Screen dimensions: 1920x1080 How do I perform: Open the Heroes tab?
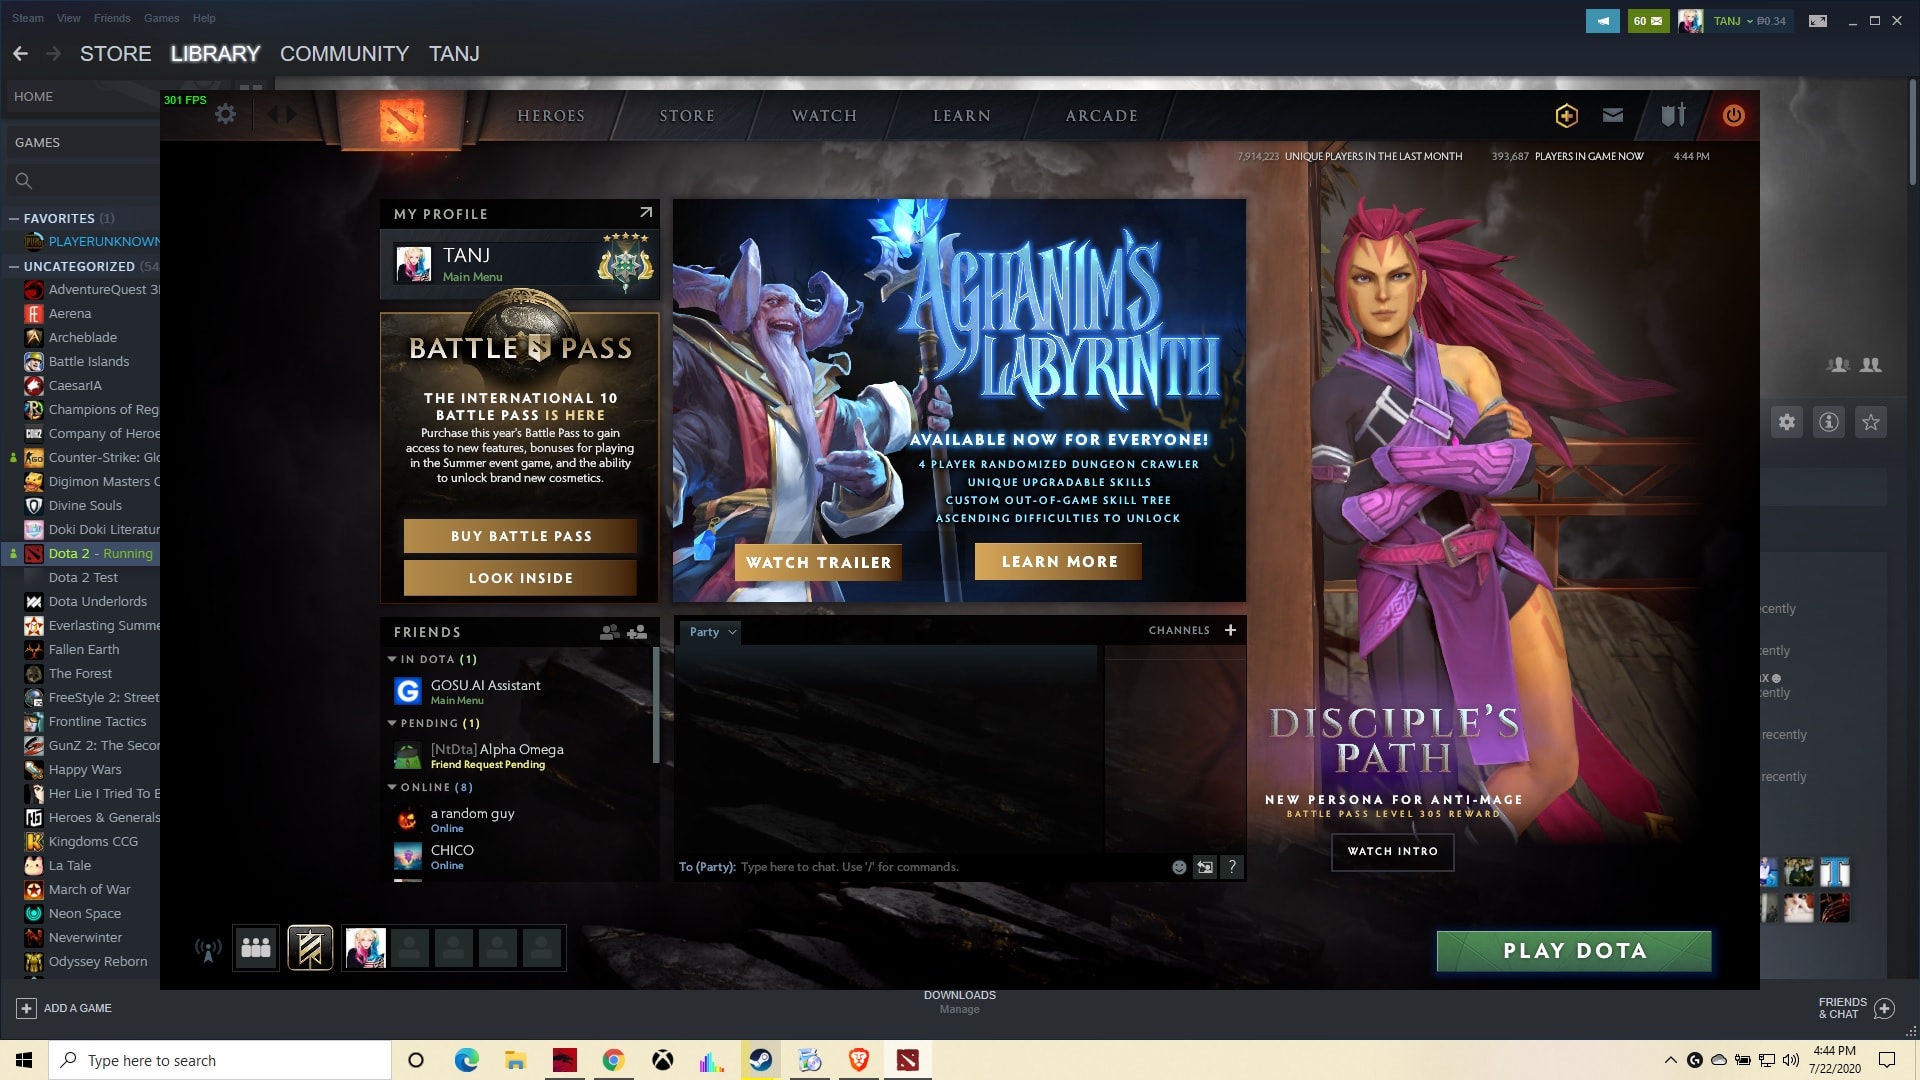click(551, 116)
